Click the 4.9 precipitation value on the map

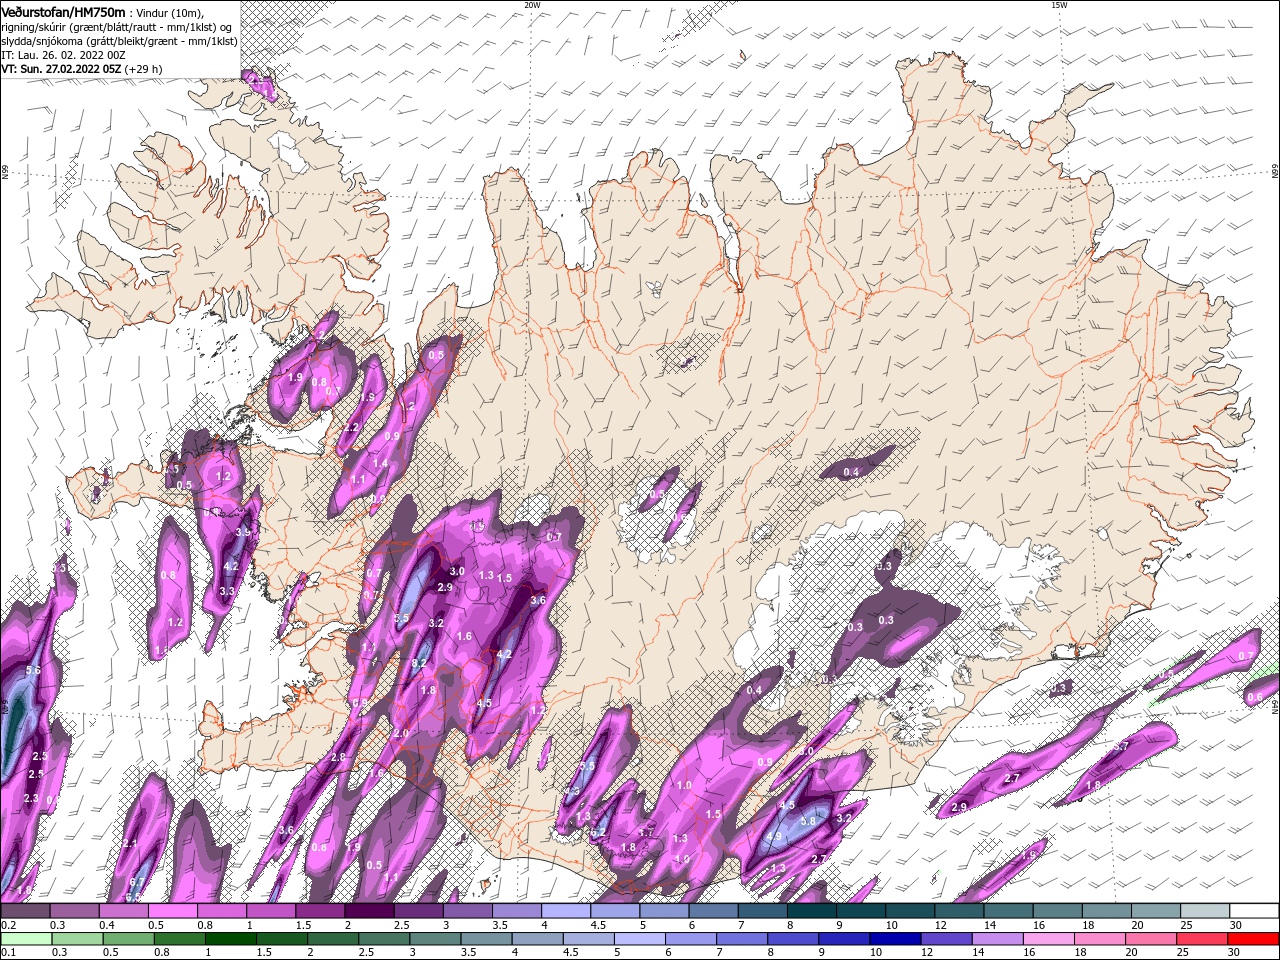coord(773,837)
